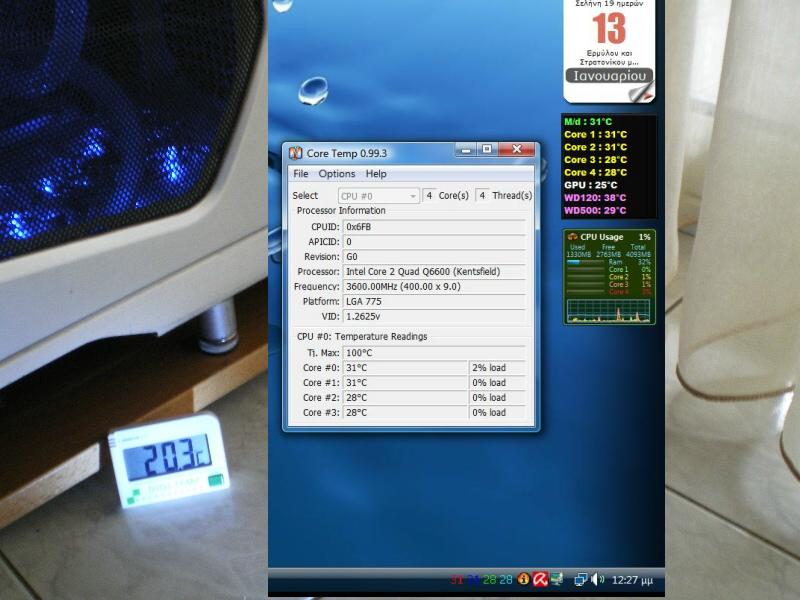Click the VID value 1.2625v
This screenshot has width=800, height=600.
434,316
